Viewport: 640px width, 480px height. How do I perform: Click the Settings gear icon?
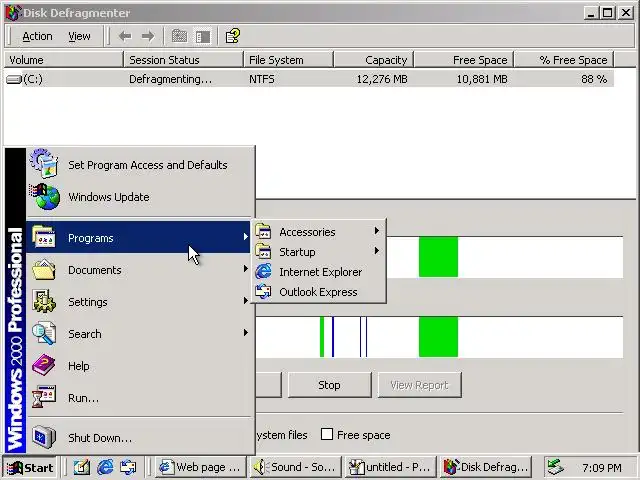point(44,302)
